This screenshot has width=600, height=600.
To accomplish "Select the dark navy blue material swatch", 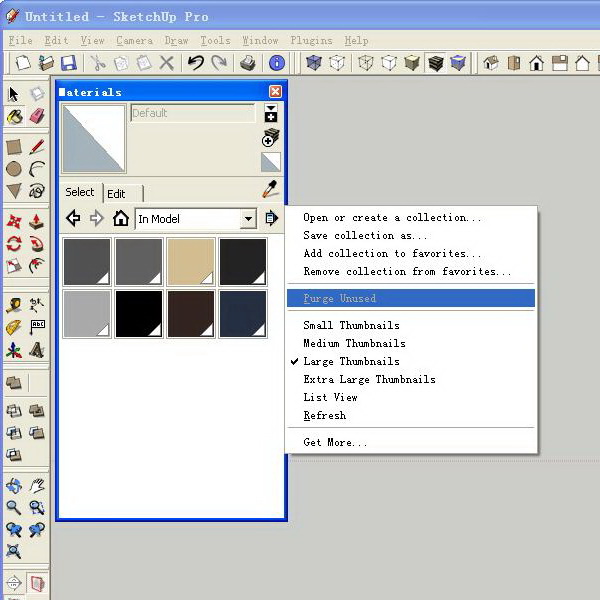I will pyautogui.click(x=243, y=314).
